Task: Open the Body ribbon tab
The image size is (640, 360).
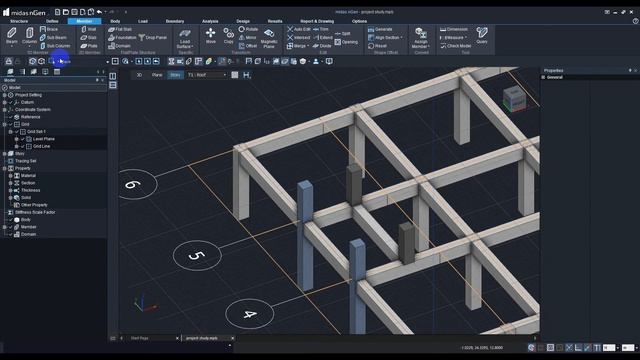Action: (115, 21)
